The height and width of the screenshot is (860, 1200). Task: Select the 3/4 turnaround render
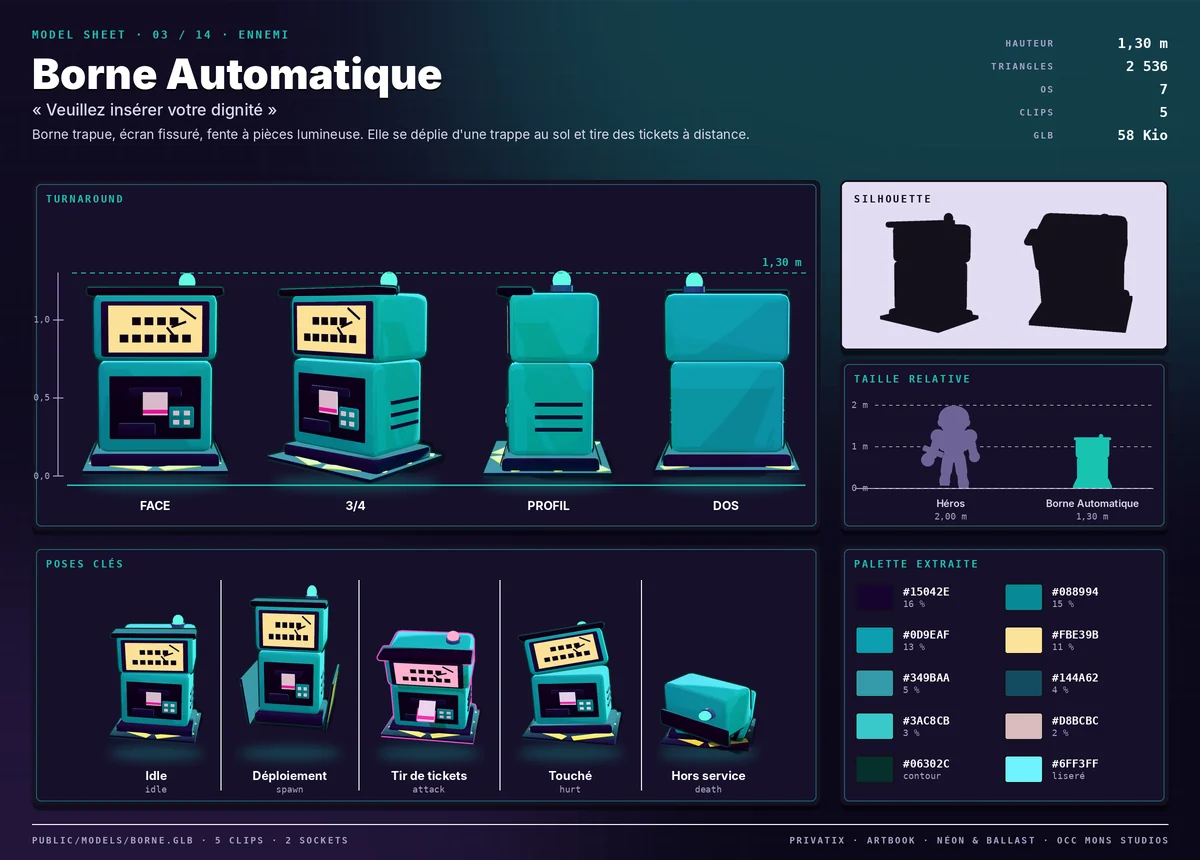[x=355, y=375]
